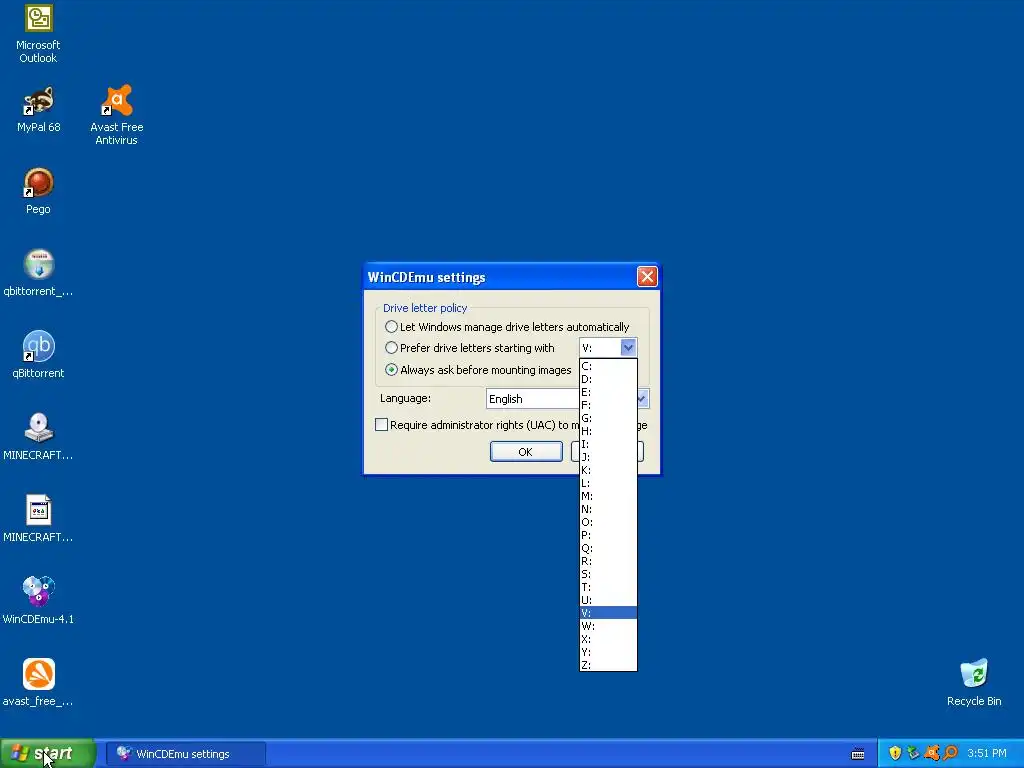Image resolution: width=1024 pixels, height=768 pixels.
Task: Pick T: in the drive letter list
Action: point(608,587)
